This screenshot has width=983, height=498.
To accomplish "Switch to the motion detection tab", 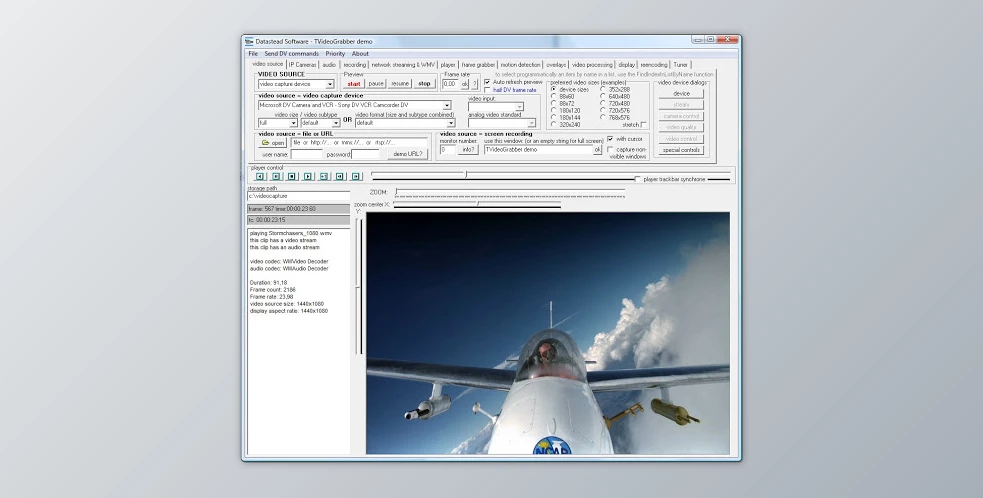I will 520,65.
